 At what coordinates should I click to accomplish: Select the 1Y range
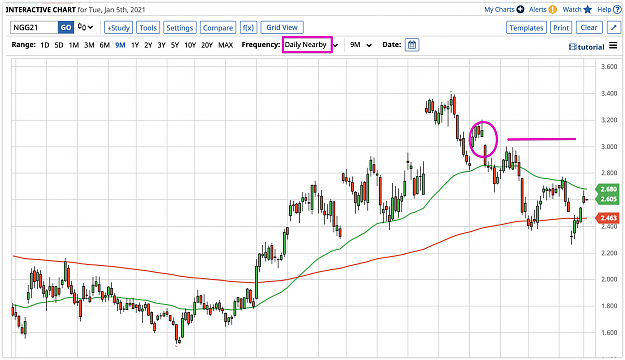pyautogui.click(x=135, y=45)
